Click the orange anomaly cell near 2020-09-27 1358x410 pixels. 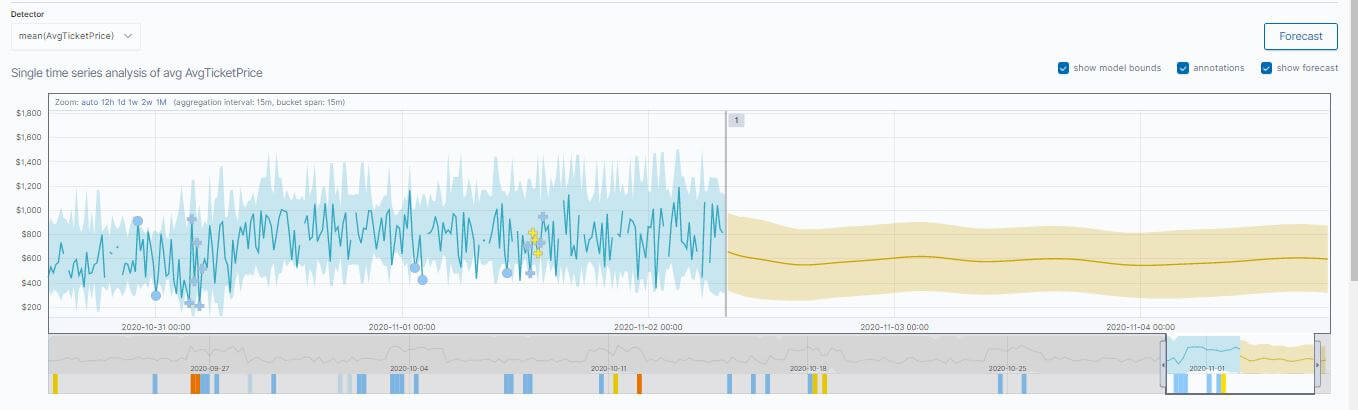(194, 383)
